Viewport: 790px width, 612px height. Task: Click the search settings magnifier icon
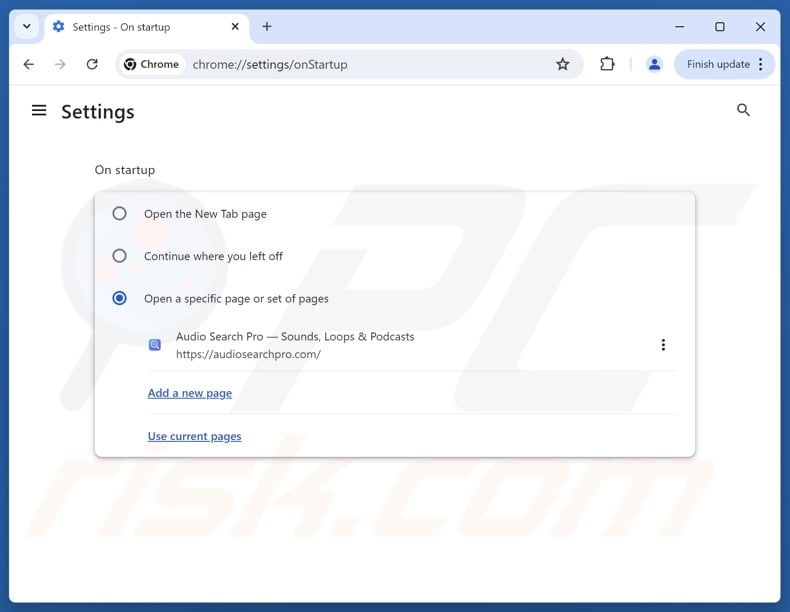click(x=743, y=110)
